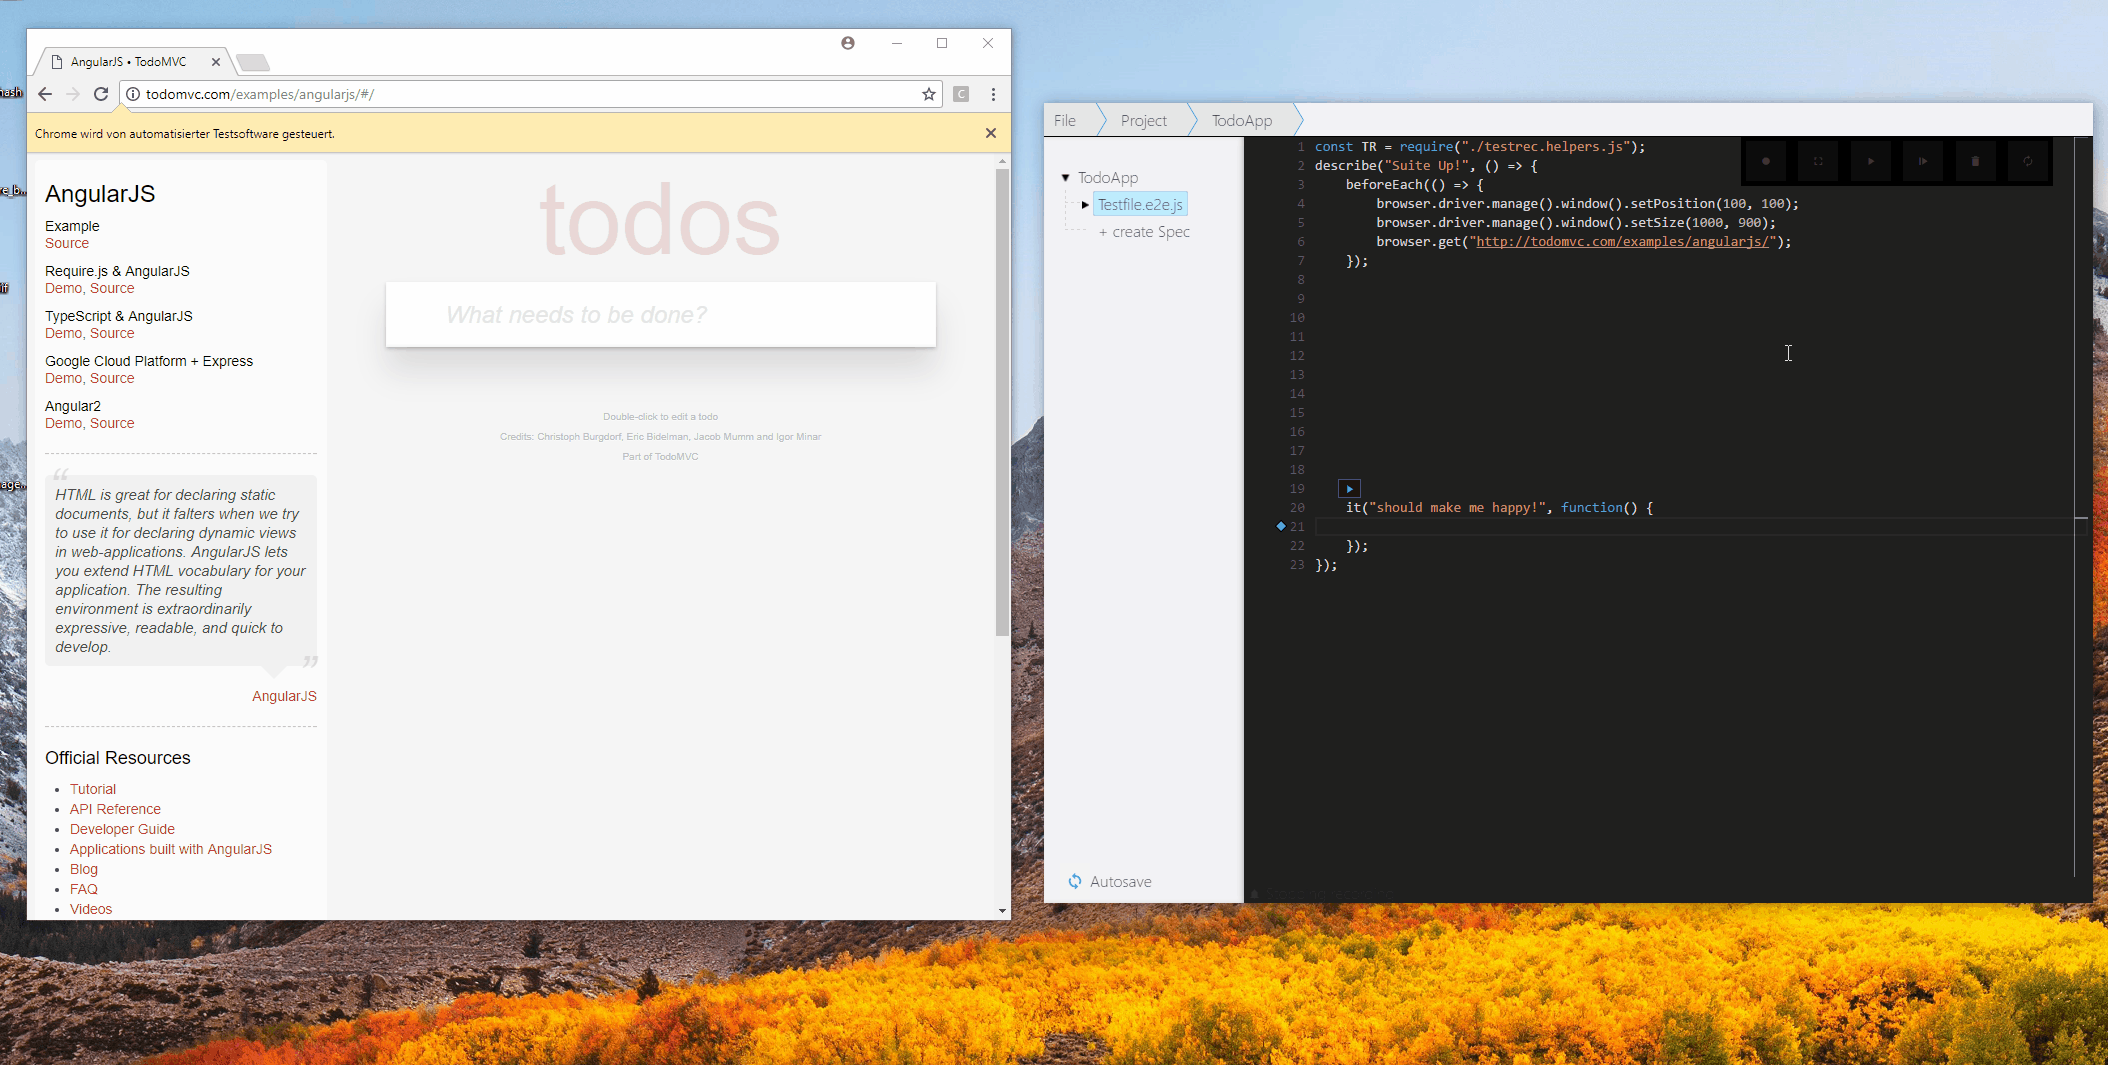Open a new Chrome tab
The width and height of the screenshot is (2108, 1065).
253,63
